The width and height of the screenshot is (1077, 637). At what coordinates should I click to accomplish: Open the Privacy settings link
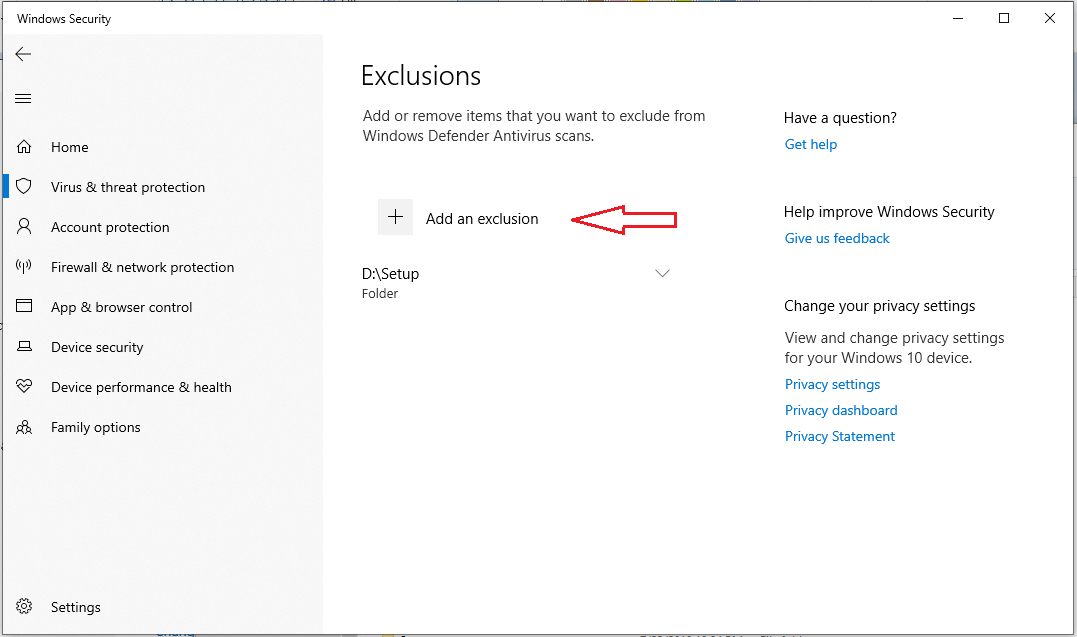(832, 384)
